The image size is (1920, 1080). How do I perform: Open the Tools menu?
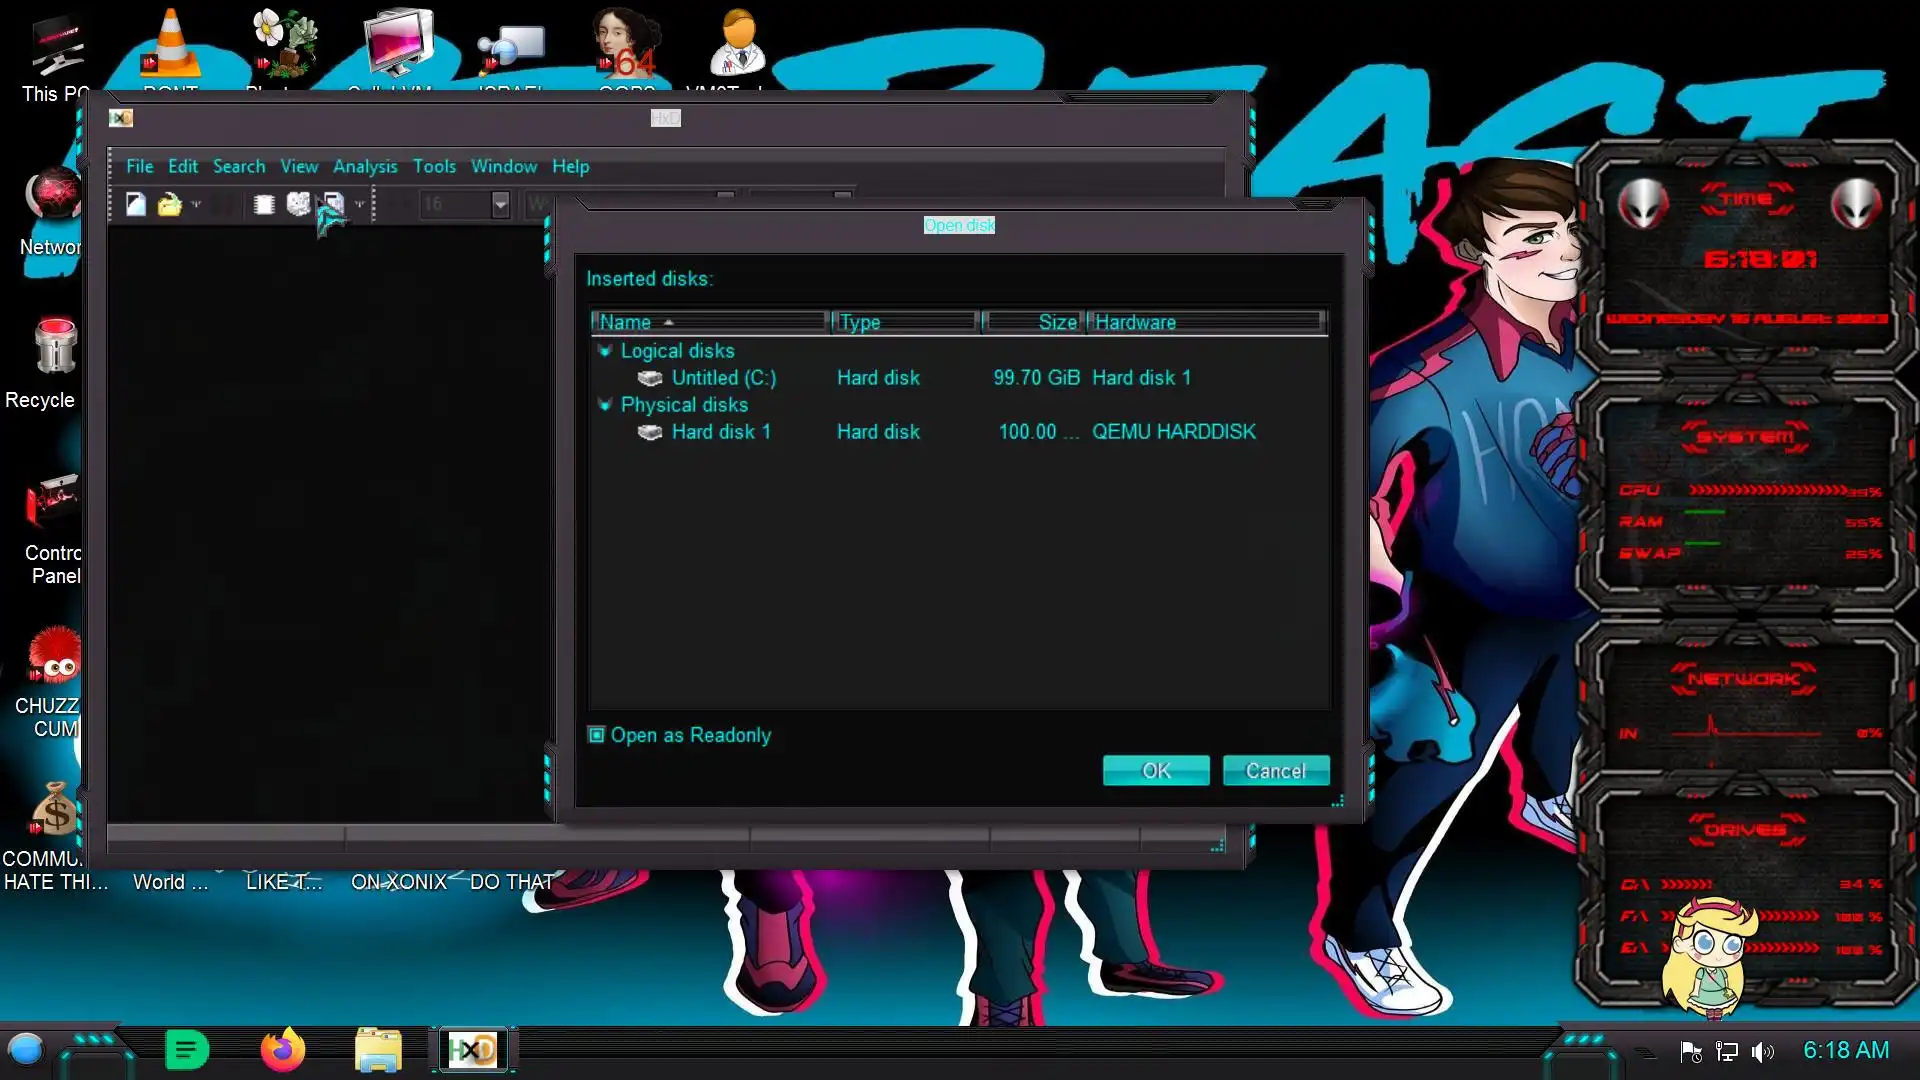click(x=434, y=166)
